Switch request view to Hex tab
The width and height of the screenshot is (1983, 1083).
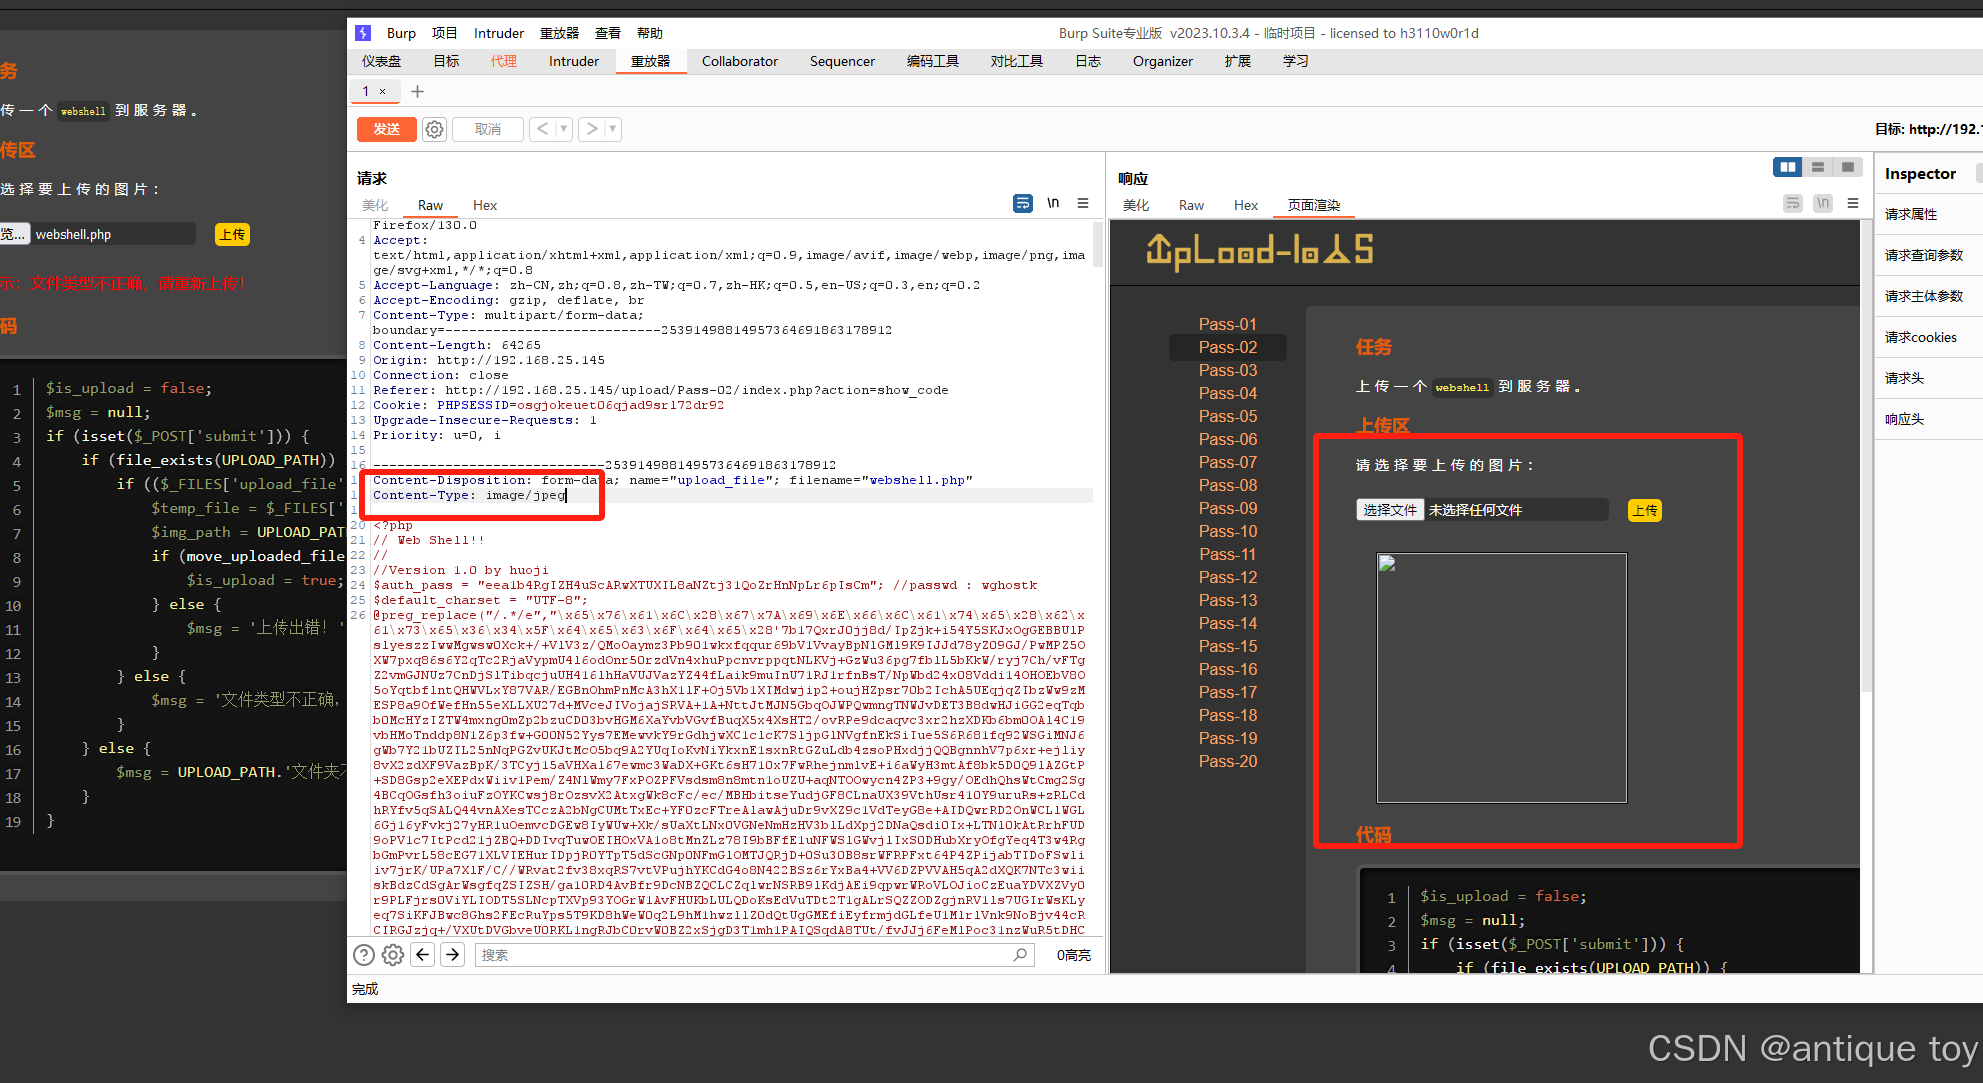tap(485, 205)
